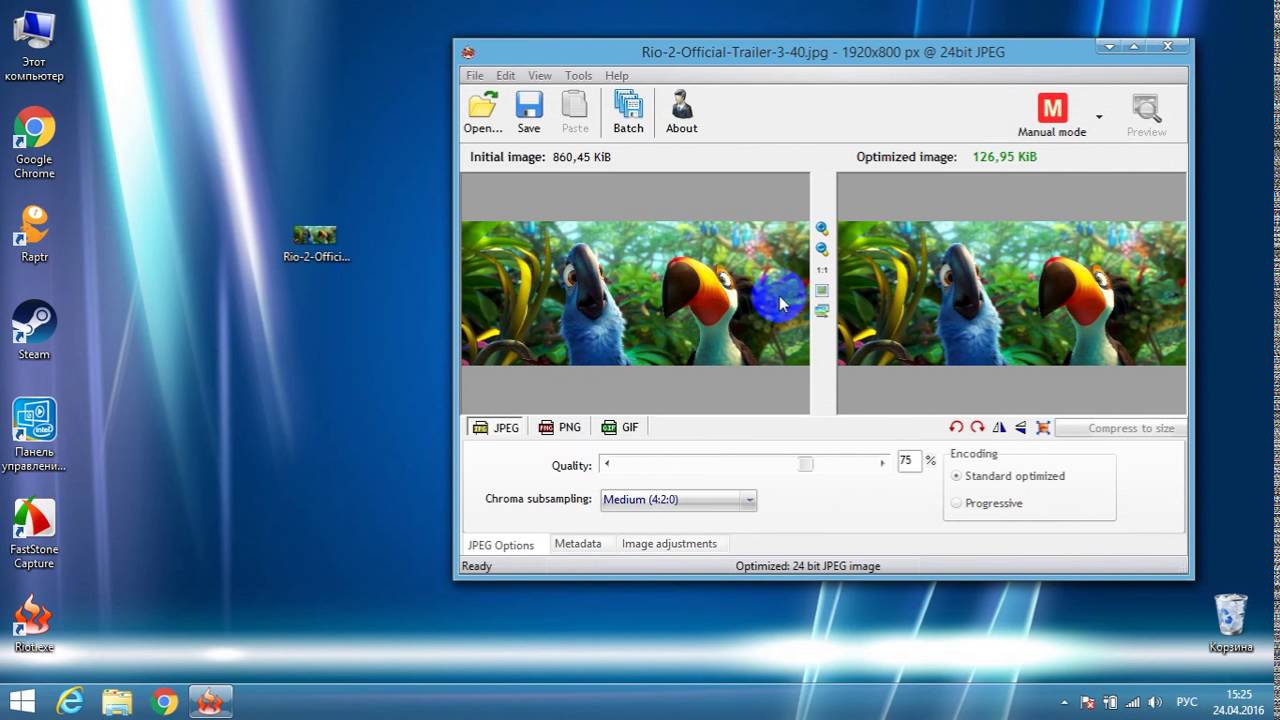Select Standard optimized encoding
1280x720 pixels.
(x=1008, y=476)
